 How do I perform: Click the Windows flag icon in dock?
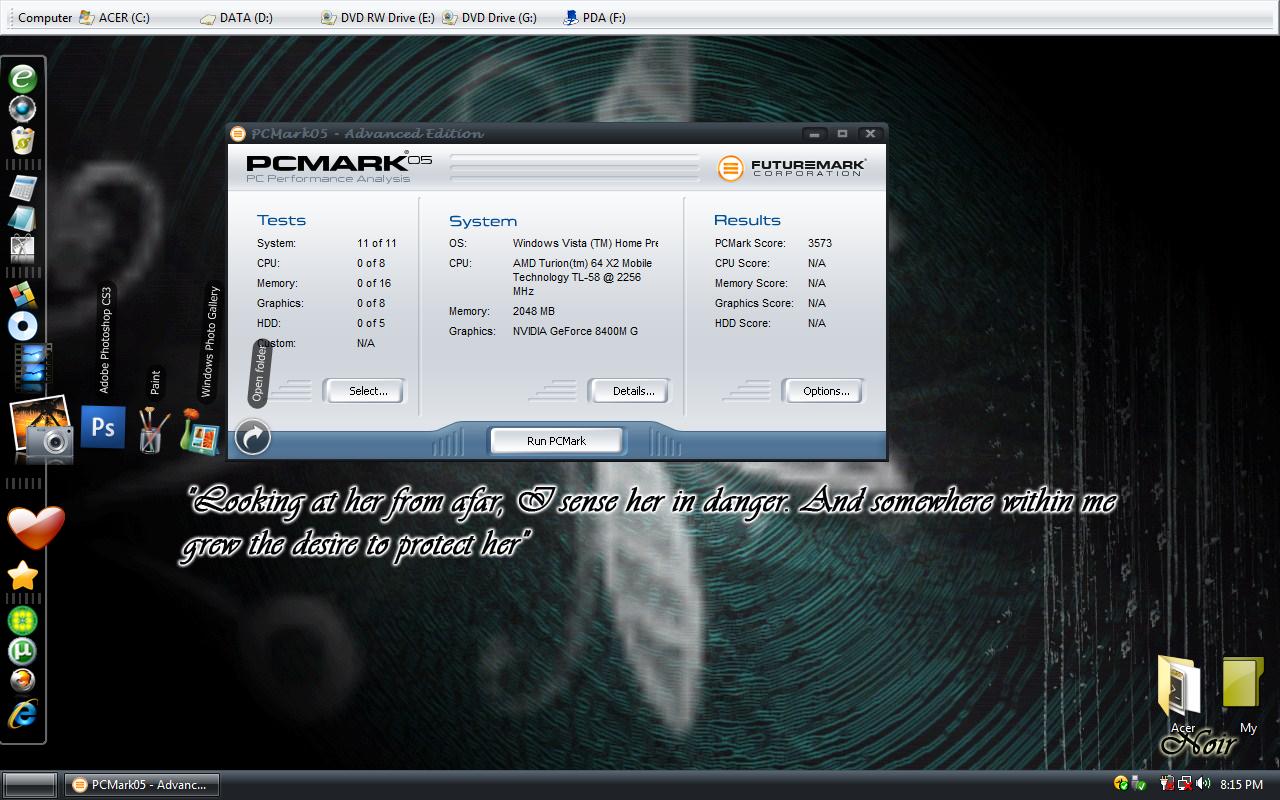pos(22,295)
